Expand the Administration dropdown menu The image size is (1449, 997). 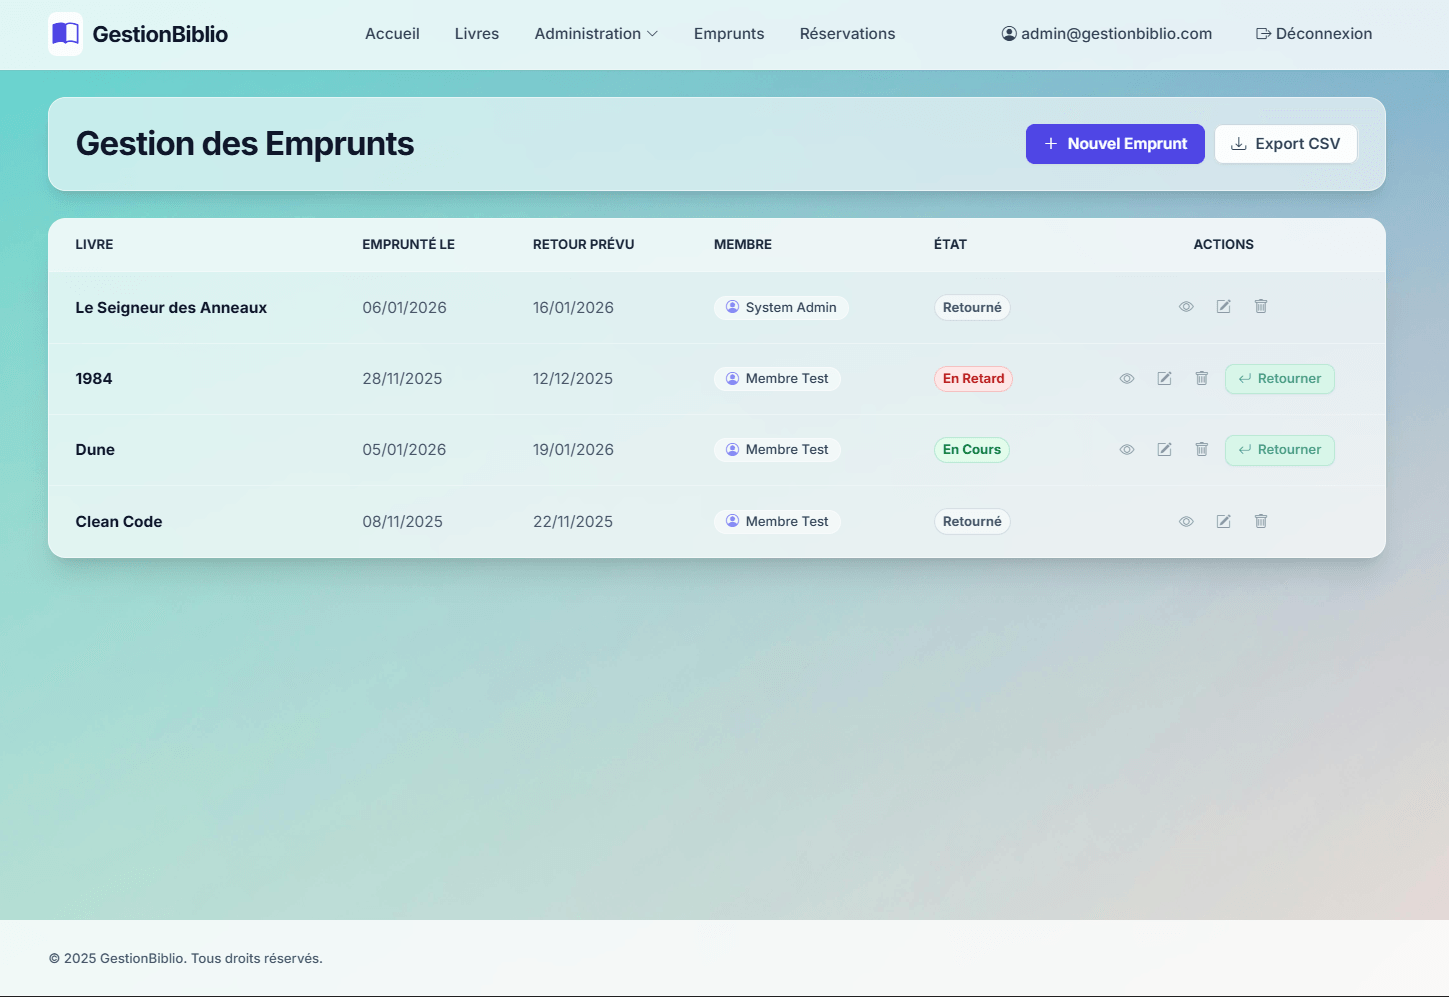tap(596, 34)
